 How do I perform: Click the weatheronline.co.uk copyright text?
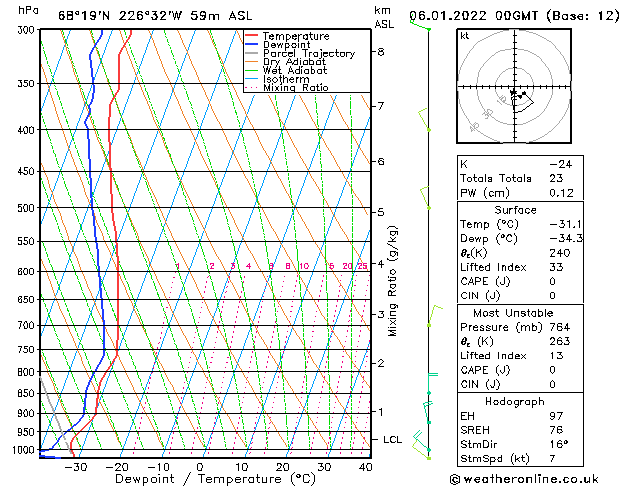524,479
